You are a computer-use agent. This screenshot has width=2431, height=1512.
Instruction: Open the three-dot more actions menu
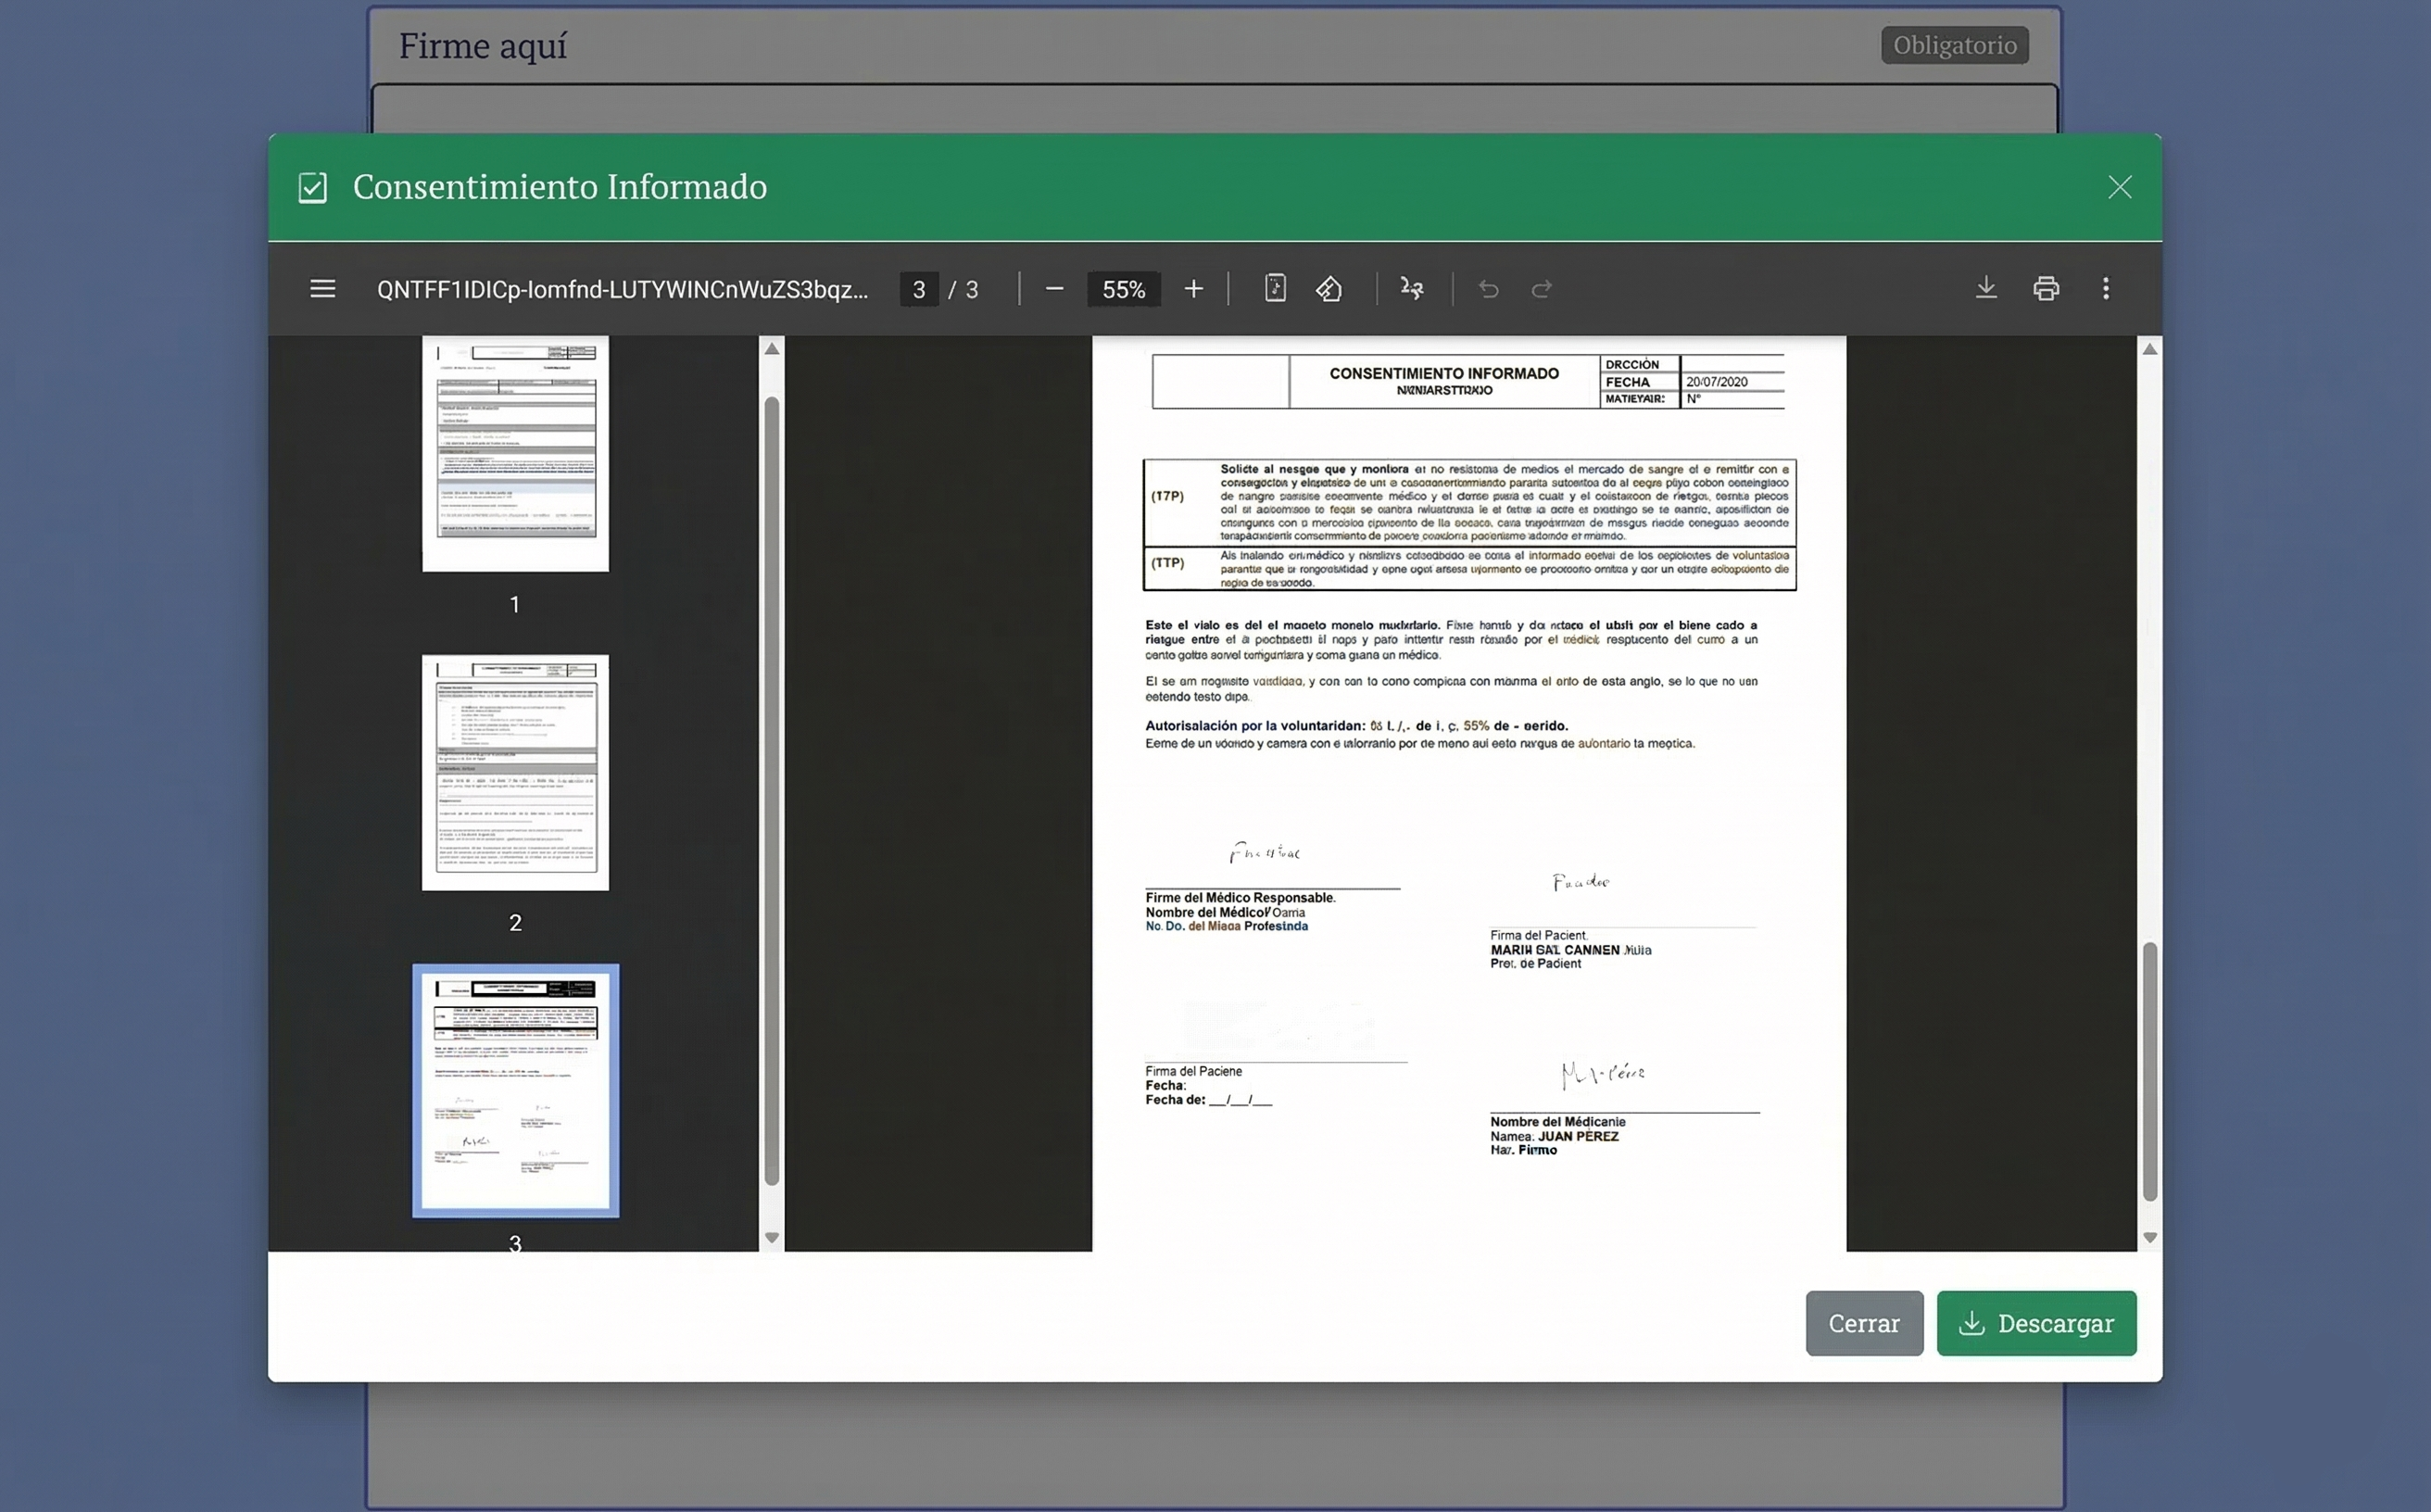click(2106, 289)
